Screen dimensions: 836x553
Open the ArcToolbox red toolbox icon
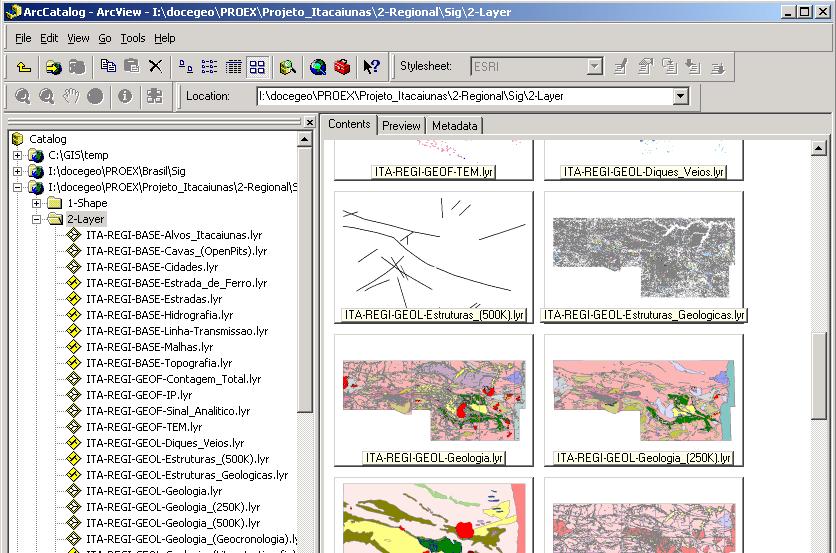342,67
